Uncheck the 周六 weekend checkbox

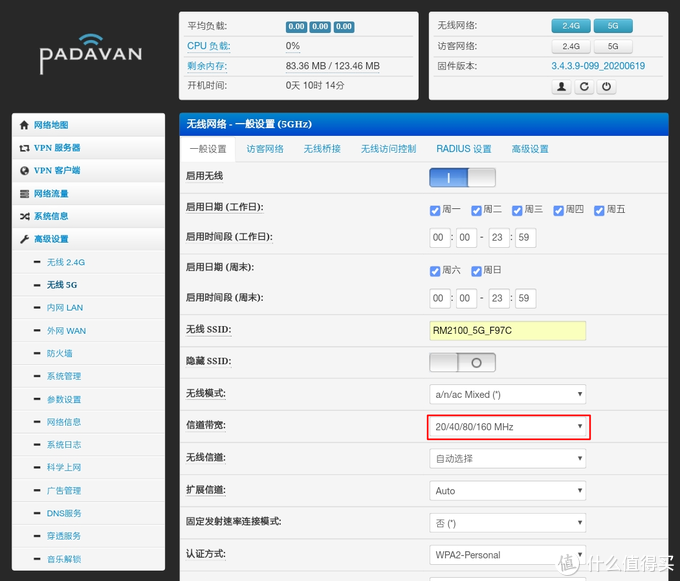pos(435,271)
